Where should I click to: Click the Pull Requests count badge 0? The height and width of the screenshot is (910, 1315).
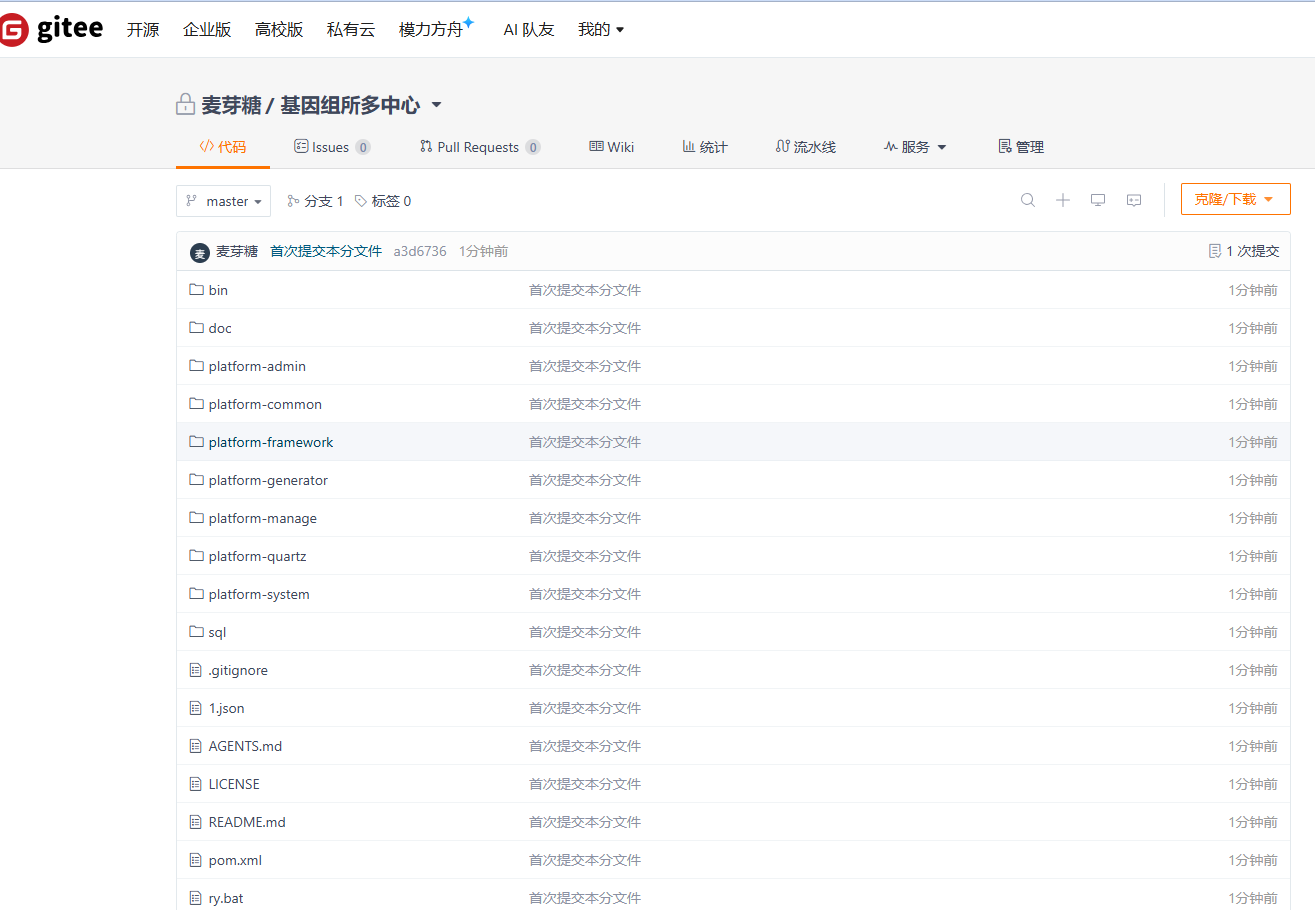(533, 147)
